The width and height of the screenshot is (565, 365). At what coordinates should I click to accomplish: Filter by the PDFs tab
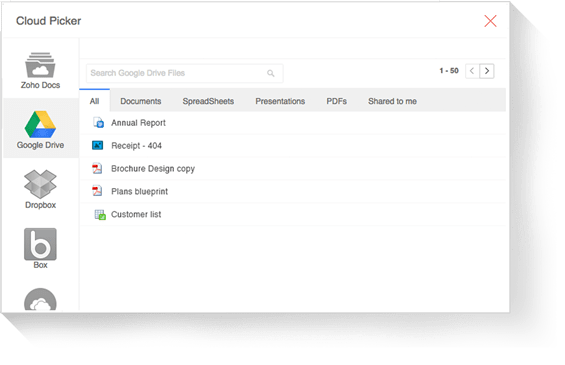click(337, 101)
